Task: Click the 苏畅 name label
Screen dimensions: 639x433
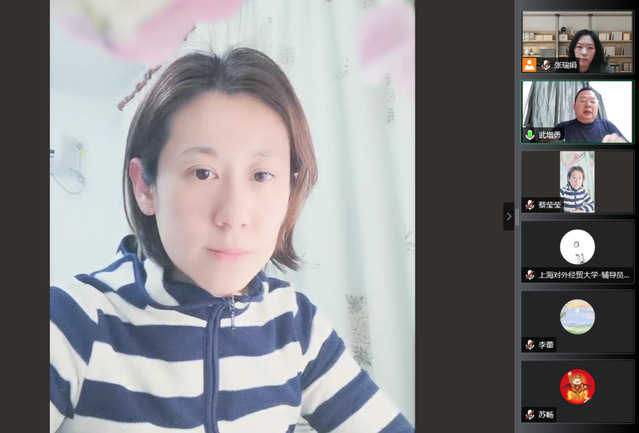Action: pos(545,414)
